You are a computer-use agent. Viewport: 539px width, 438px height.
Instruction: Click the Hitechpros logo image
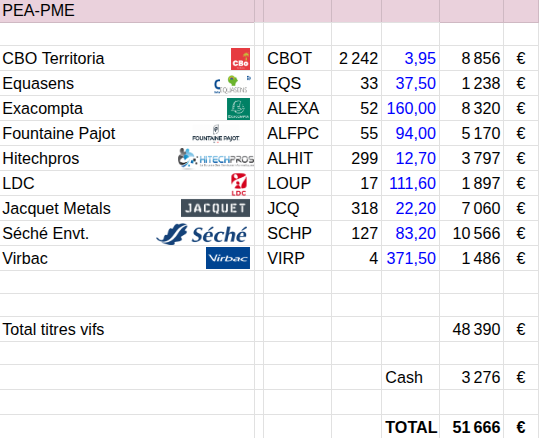pyautogui.click(x=216, y=158)
